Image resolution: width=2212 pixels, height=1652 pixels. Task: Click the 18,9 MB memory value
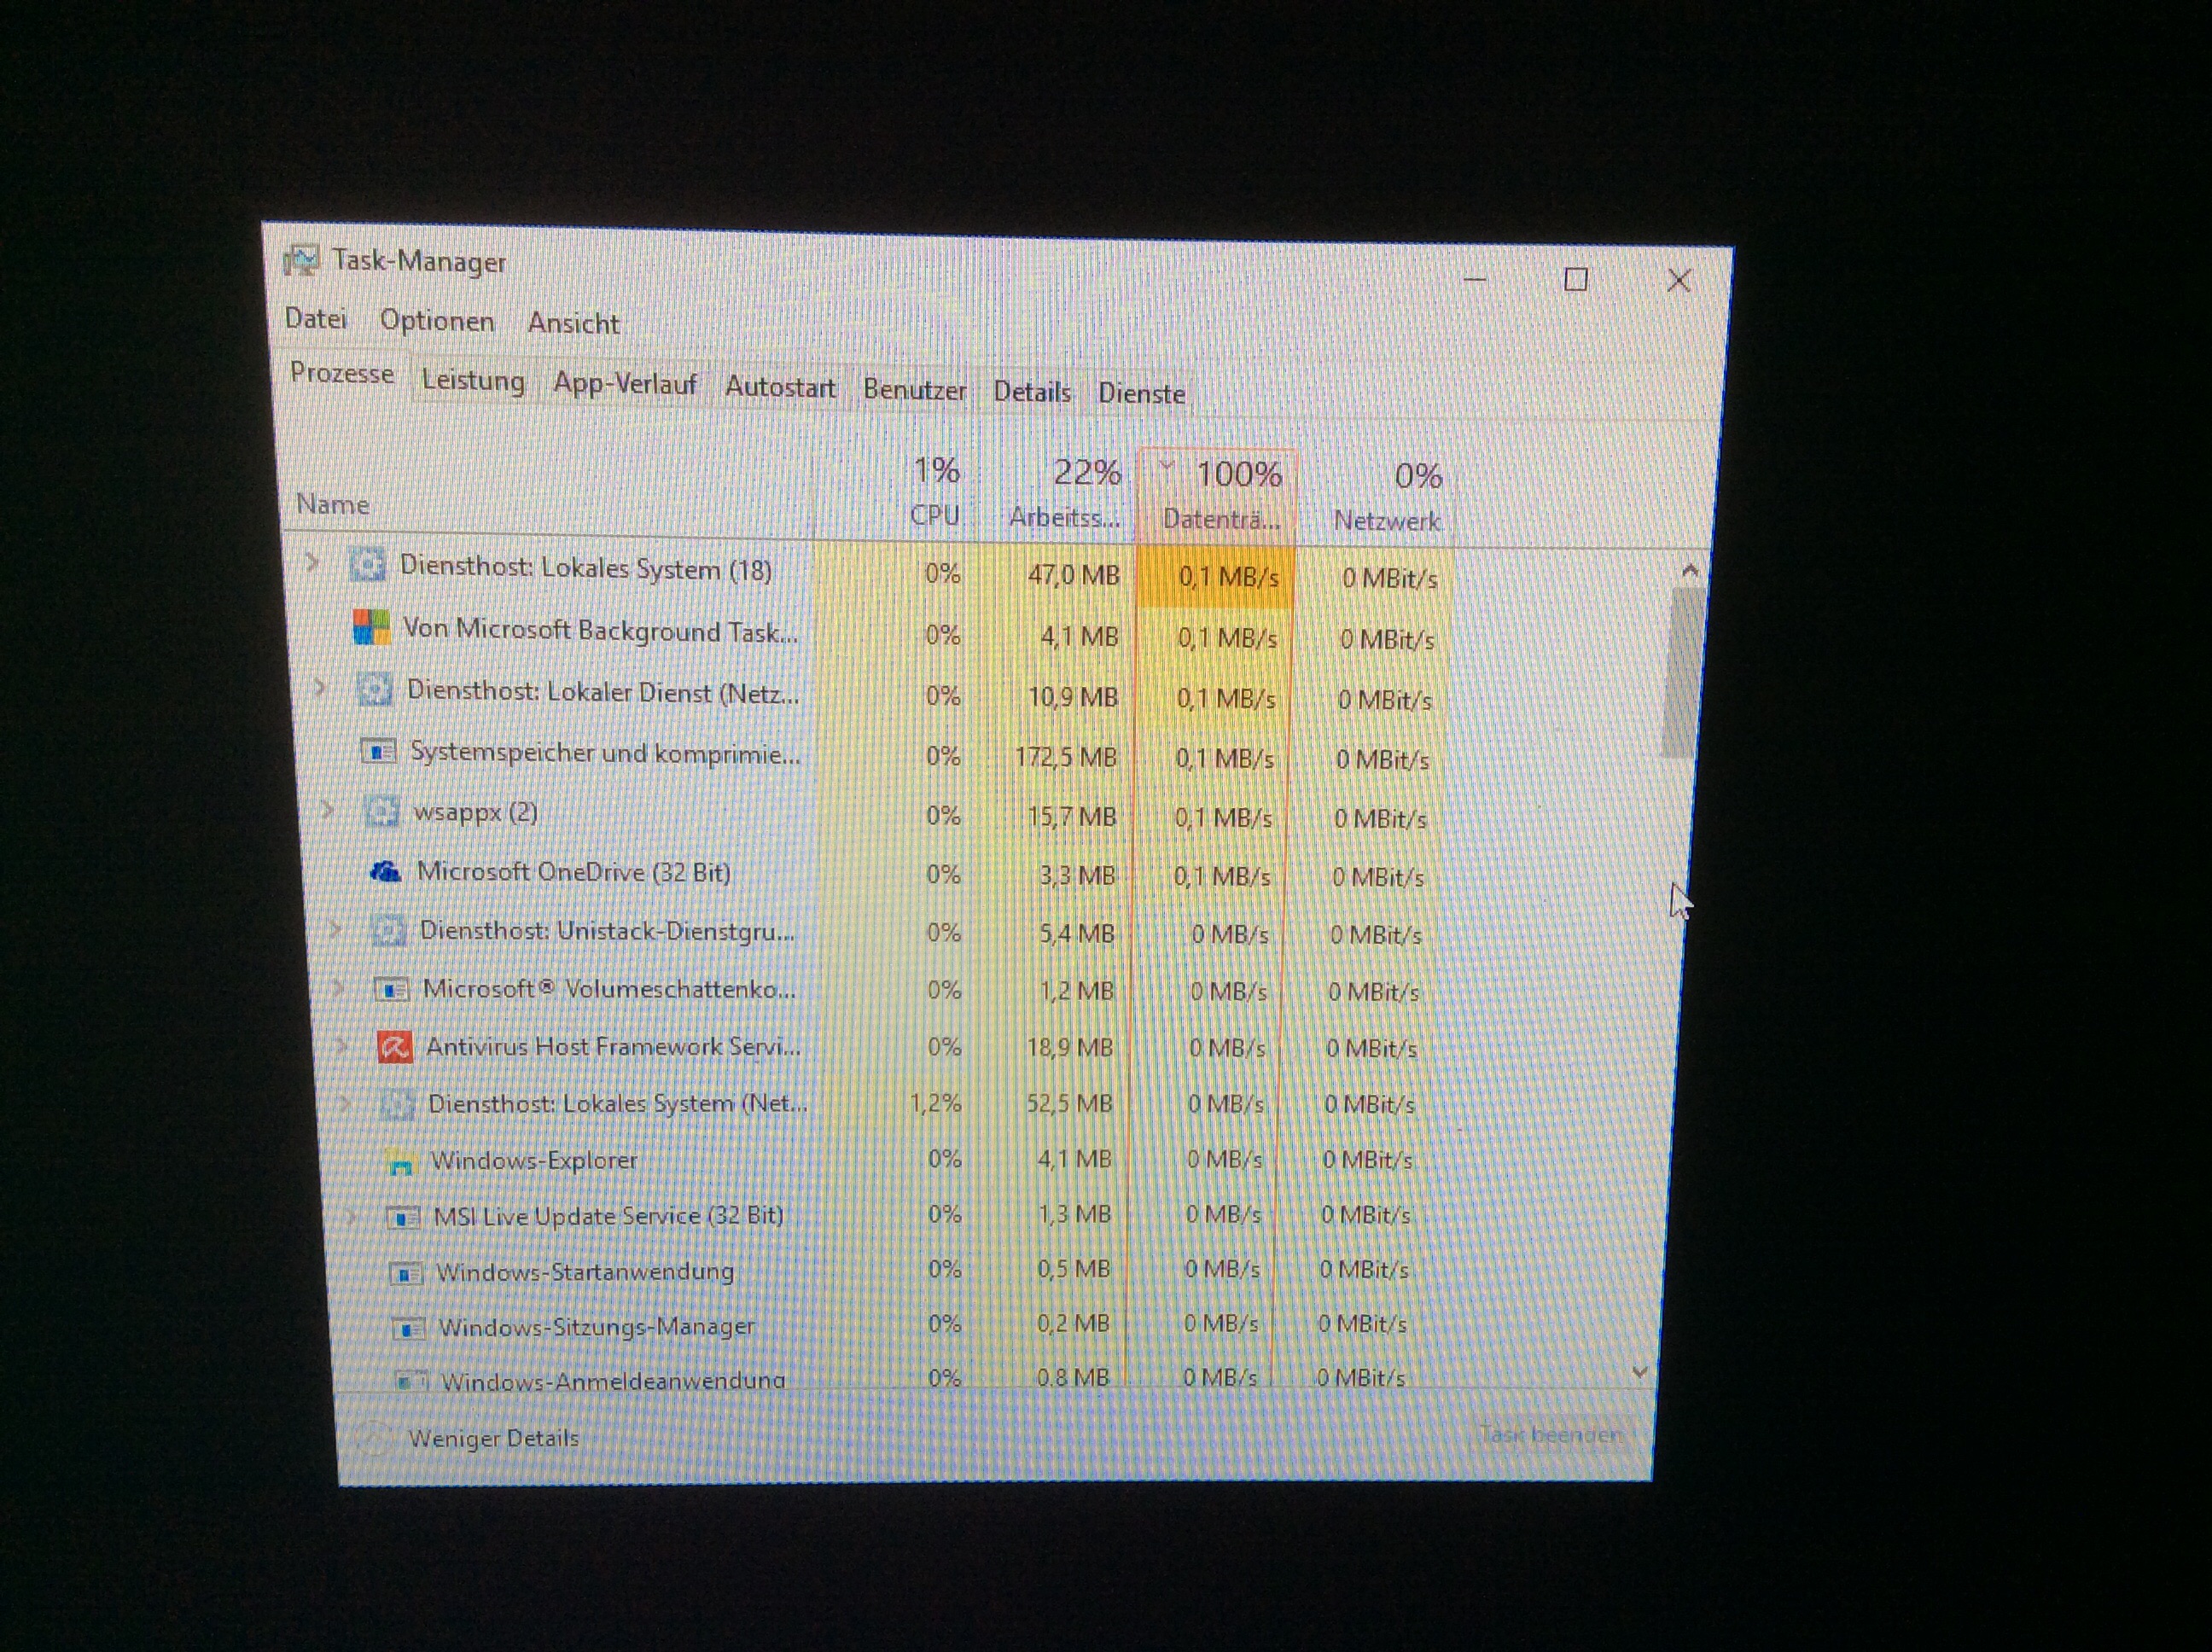[1070, 1047]
